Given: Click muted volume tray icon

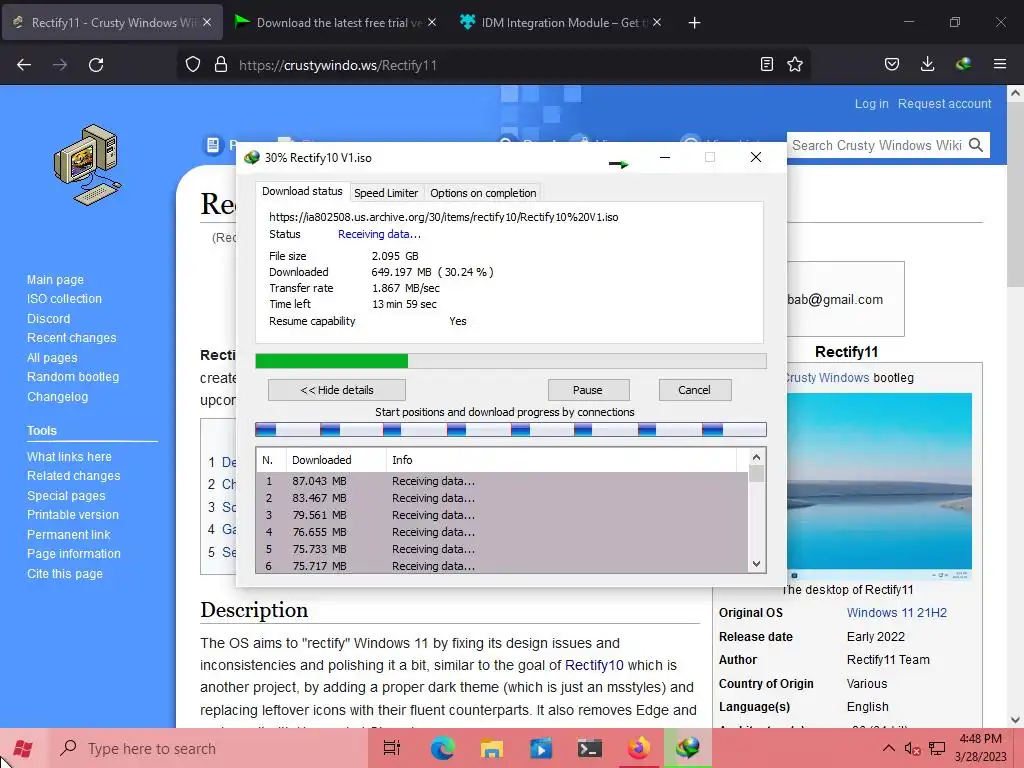Looking at the screenshot, I should point(912,748).
